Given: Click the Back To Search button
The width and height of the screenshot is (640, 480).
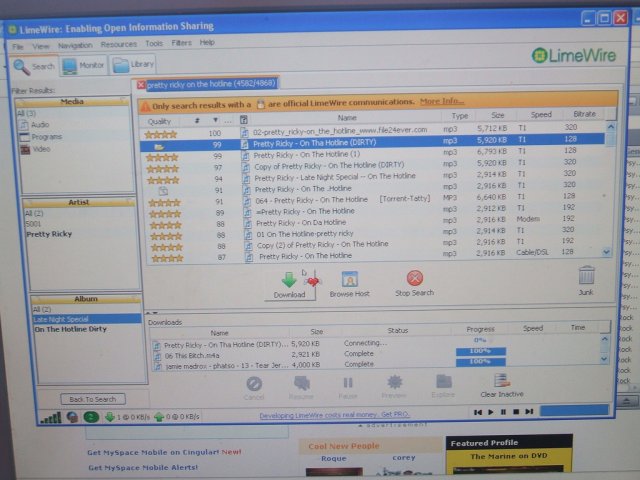Looking at the screenshot, I should click(x=92, y=399).
